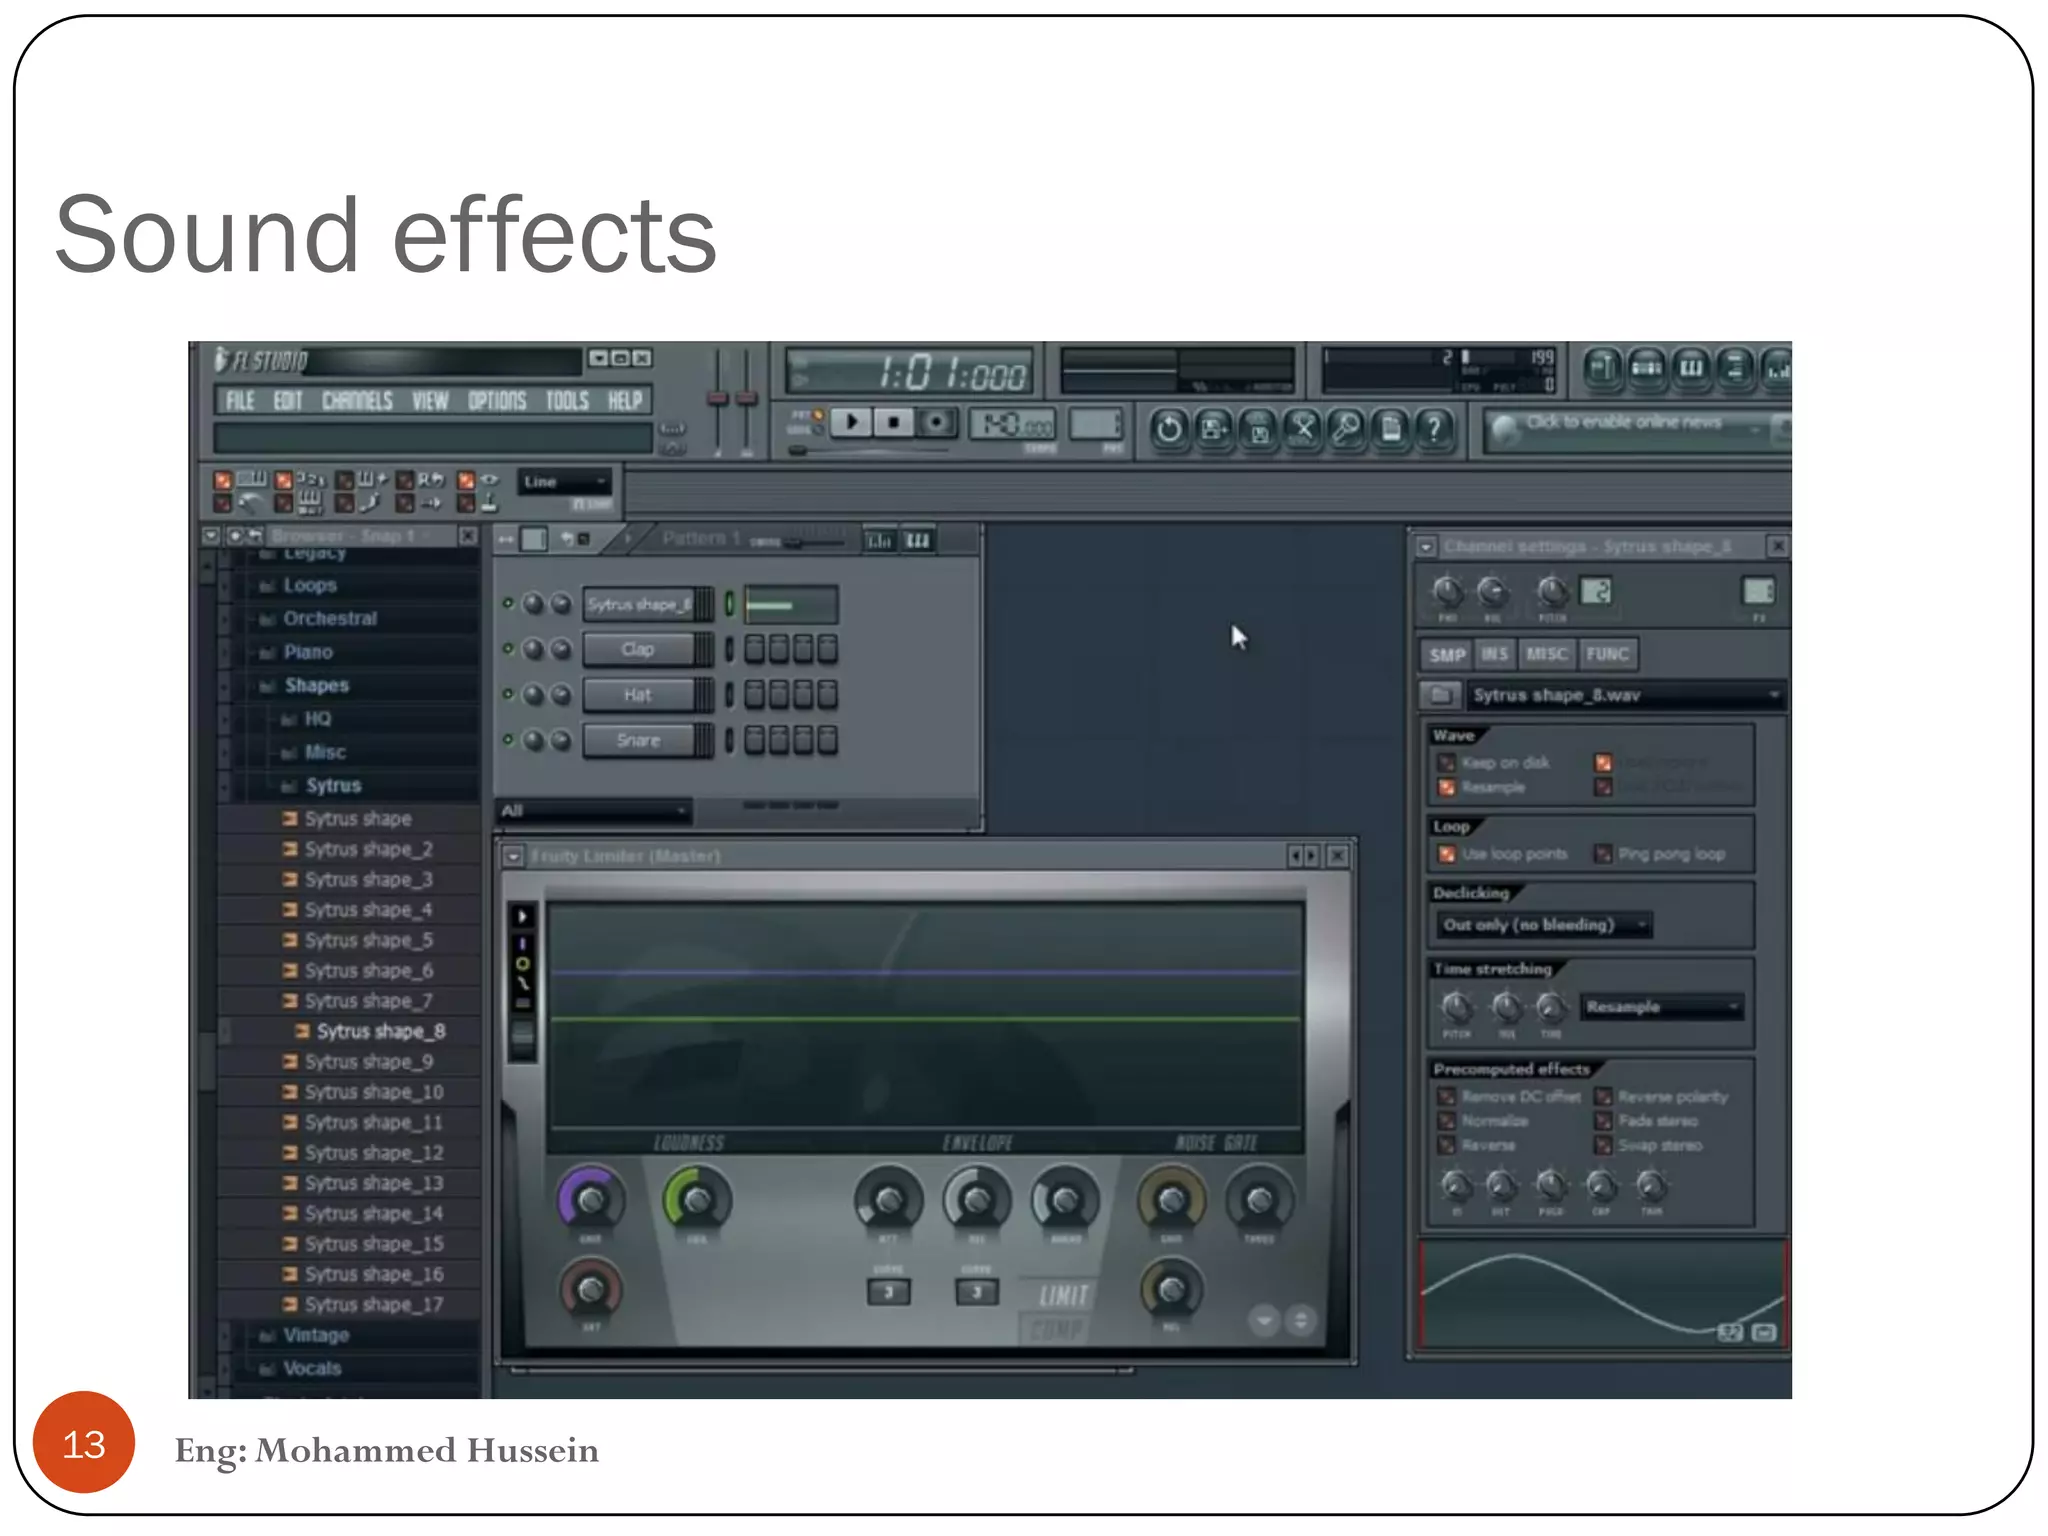Image resolution: width=2048 pixels, height=1536 pixels.
Task: Open the Line snap dropdown
Action: [x=564, y=482]
